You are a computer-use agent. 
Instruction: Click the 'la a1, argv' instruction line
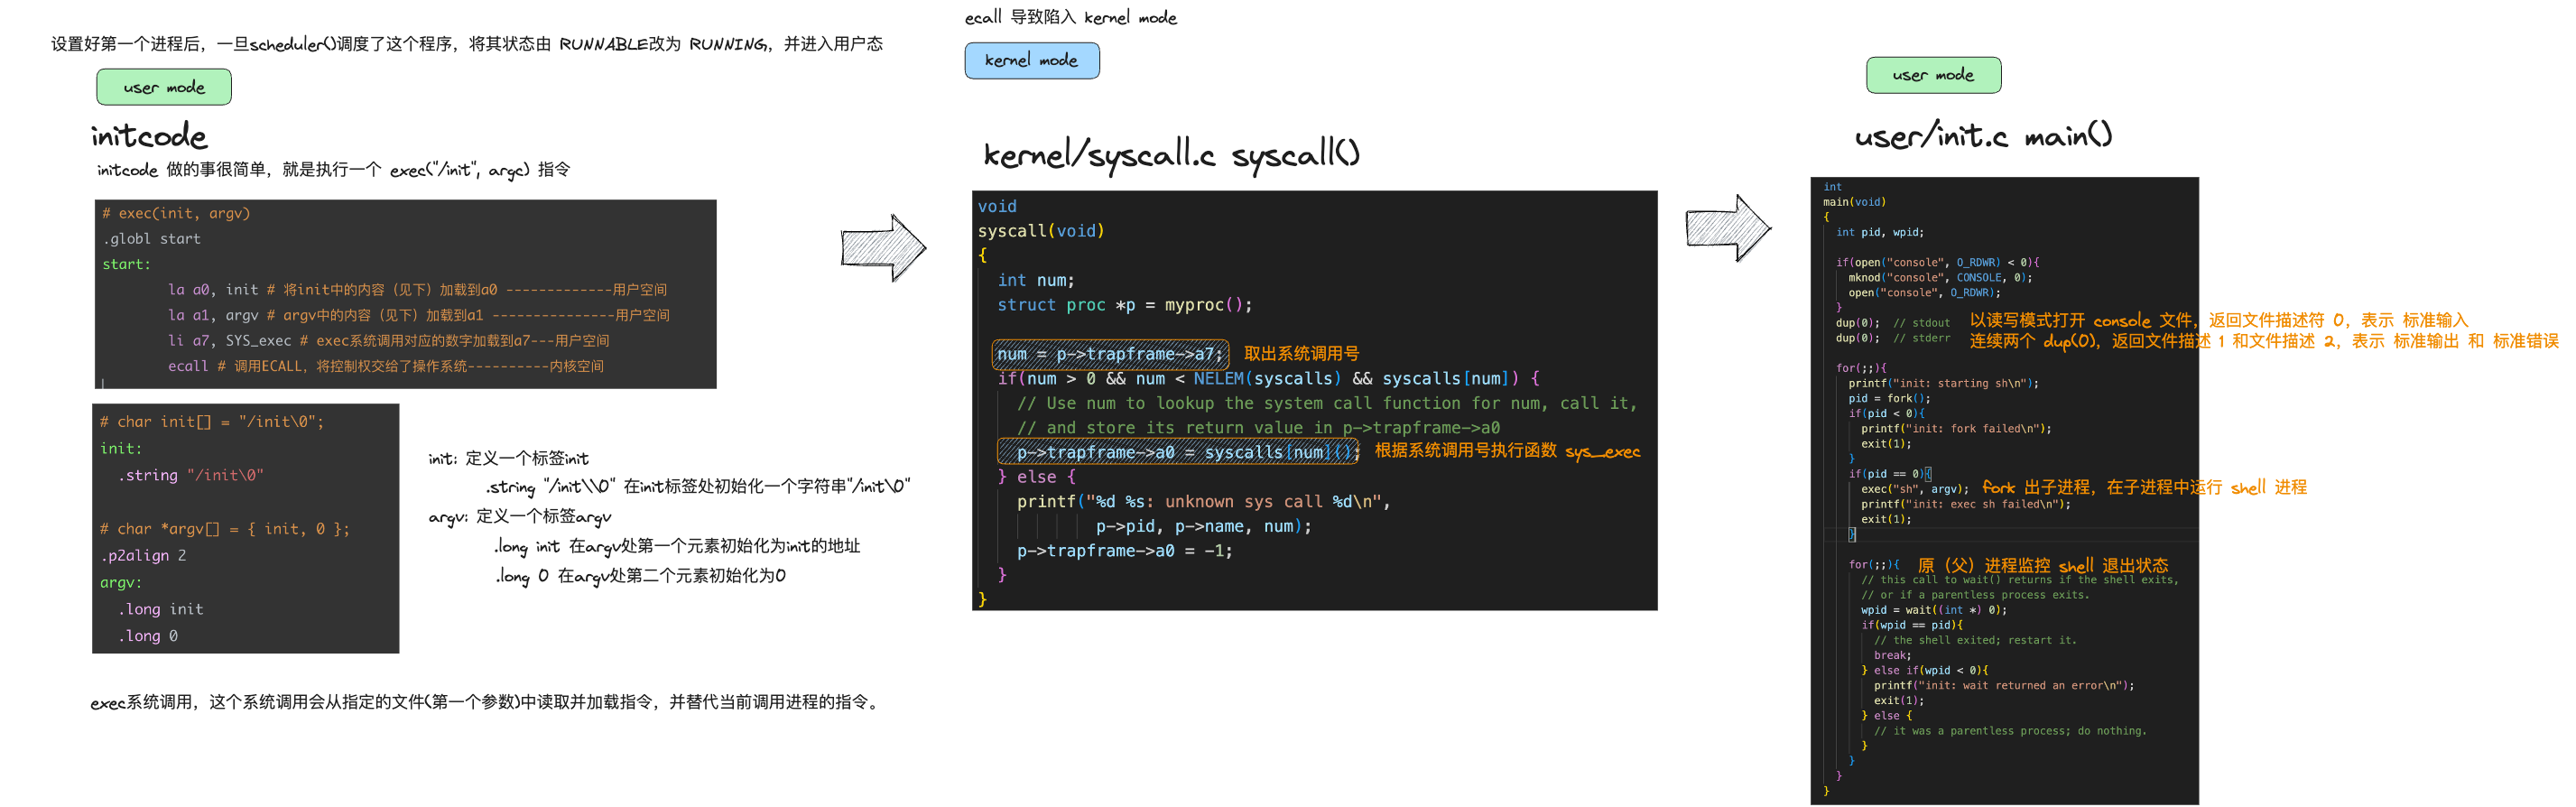coord(418,315)
